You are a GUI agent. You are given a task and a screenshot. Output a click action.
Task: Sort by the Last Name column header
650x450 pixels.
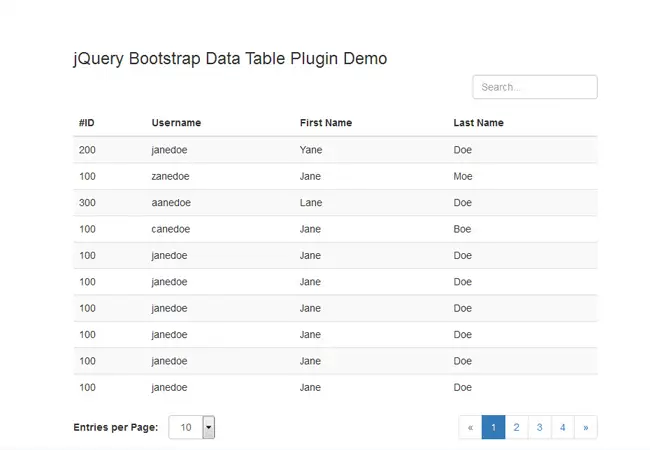click(478, 123)
